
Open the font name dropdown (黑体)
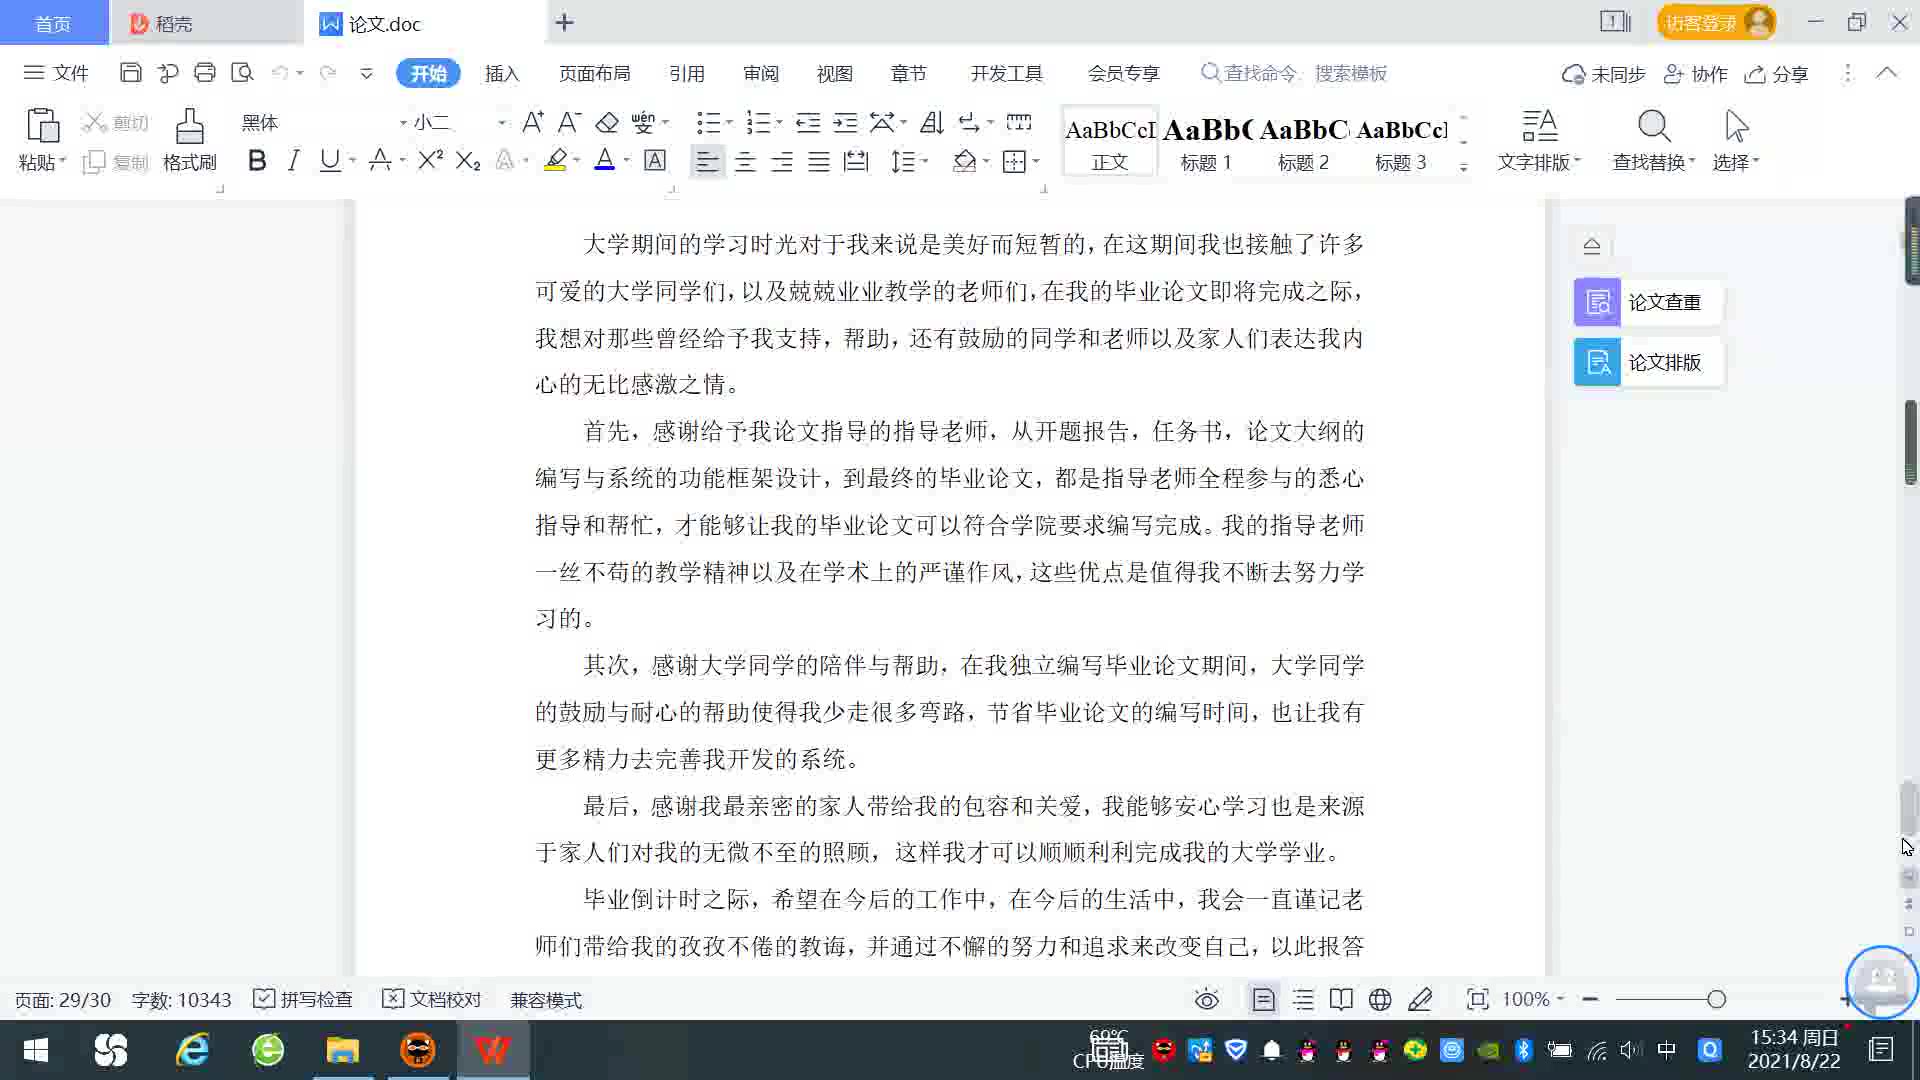(x=403, y=123)
